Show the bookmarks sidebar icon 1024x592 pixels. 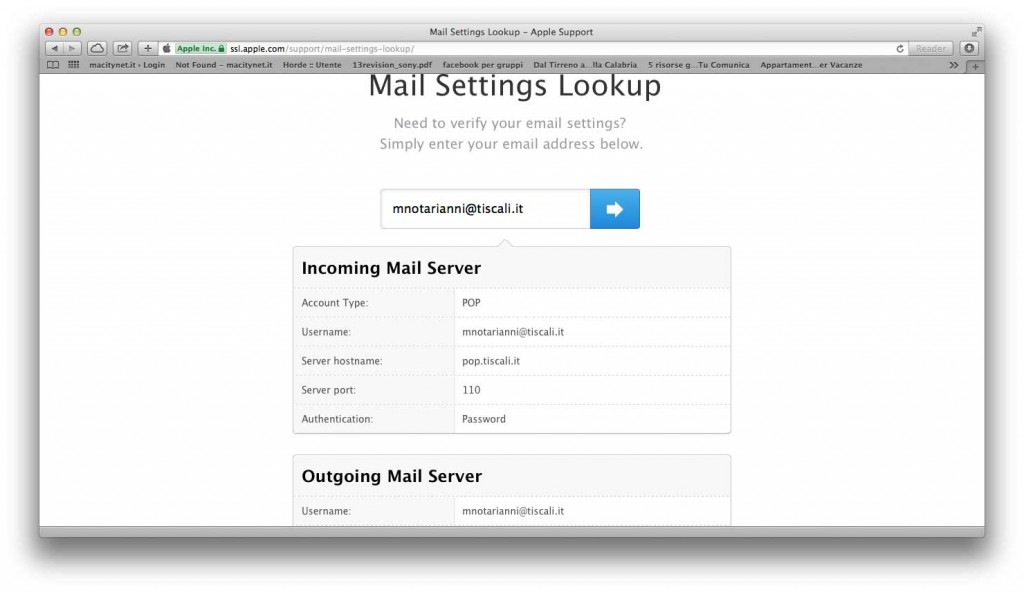pos(52,65)
